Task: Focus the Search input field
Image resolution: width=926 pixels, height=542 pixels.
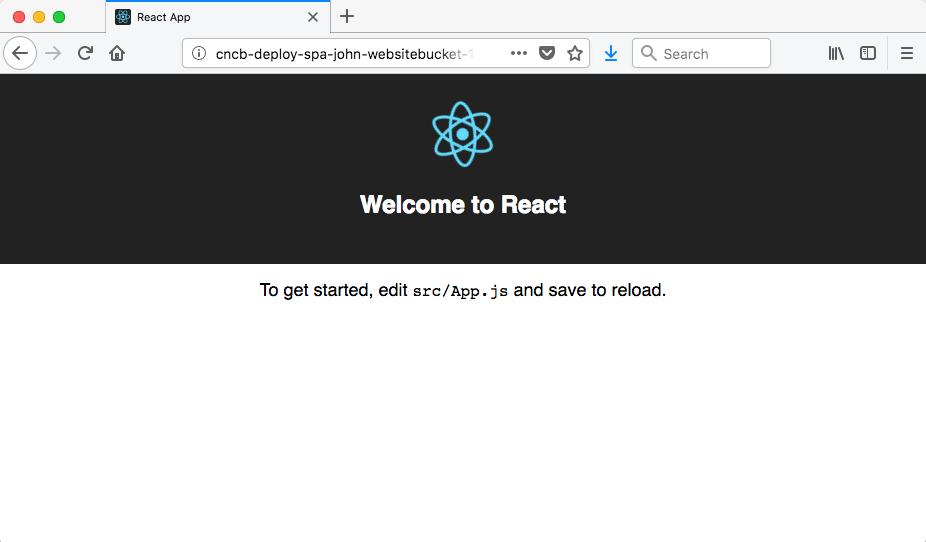Action: pos(701,53)
